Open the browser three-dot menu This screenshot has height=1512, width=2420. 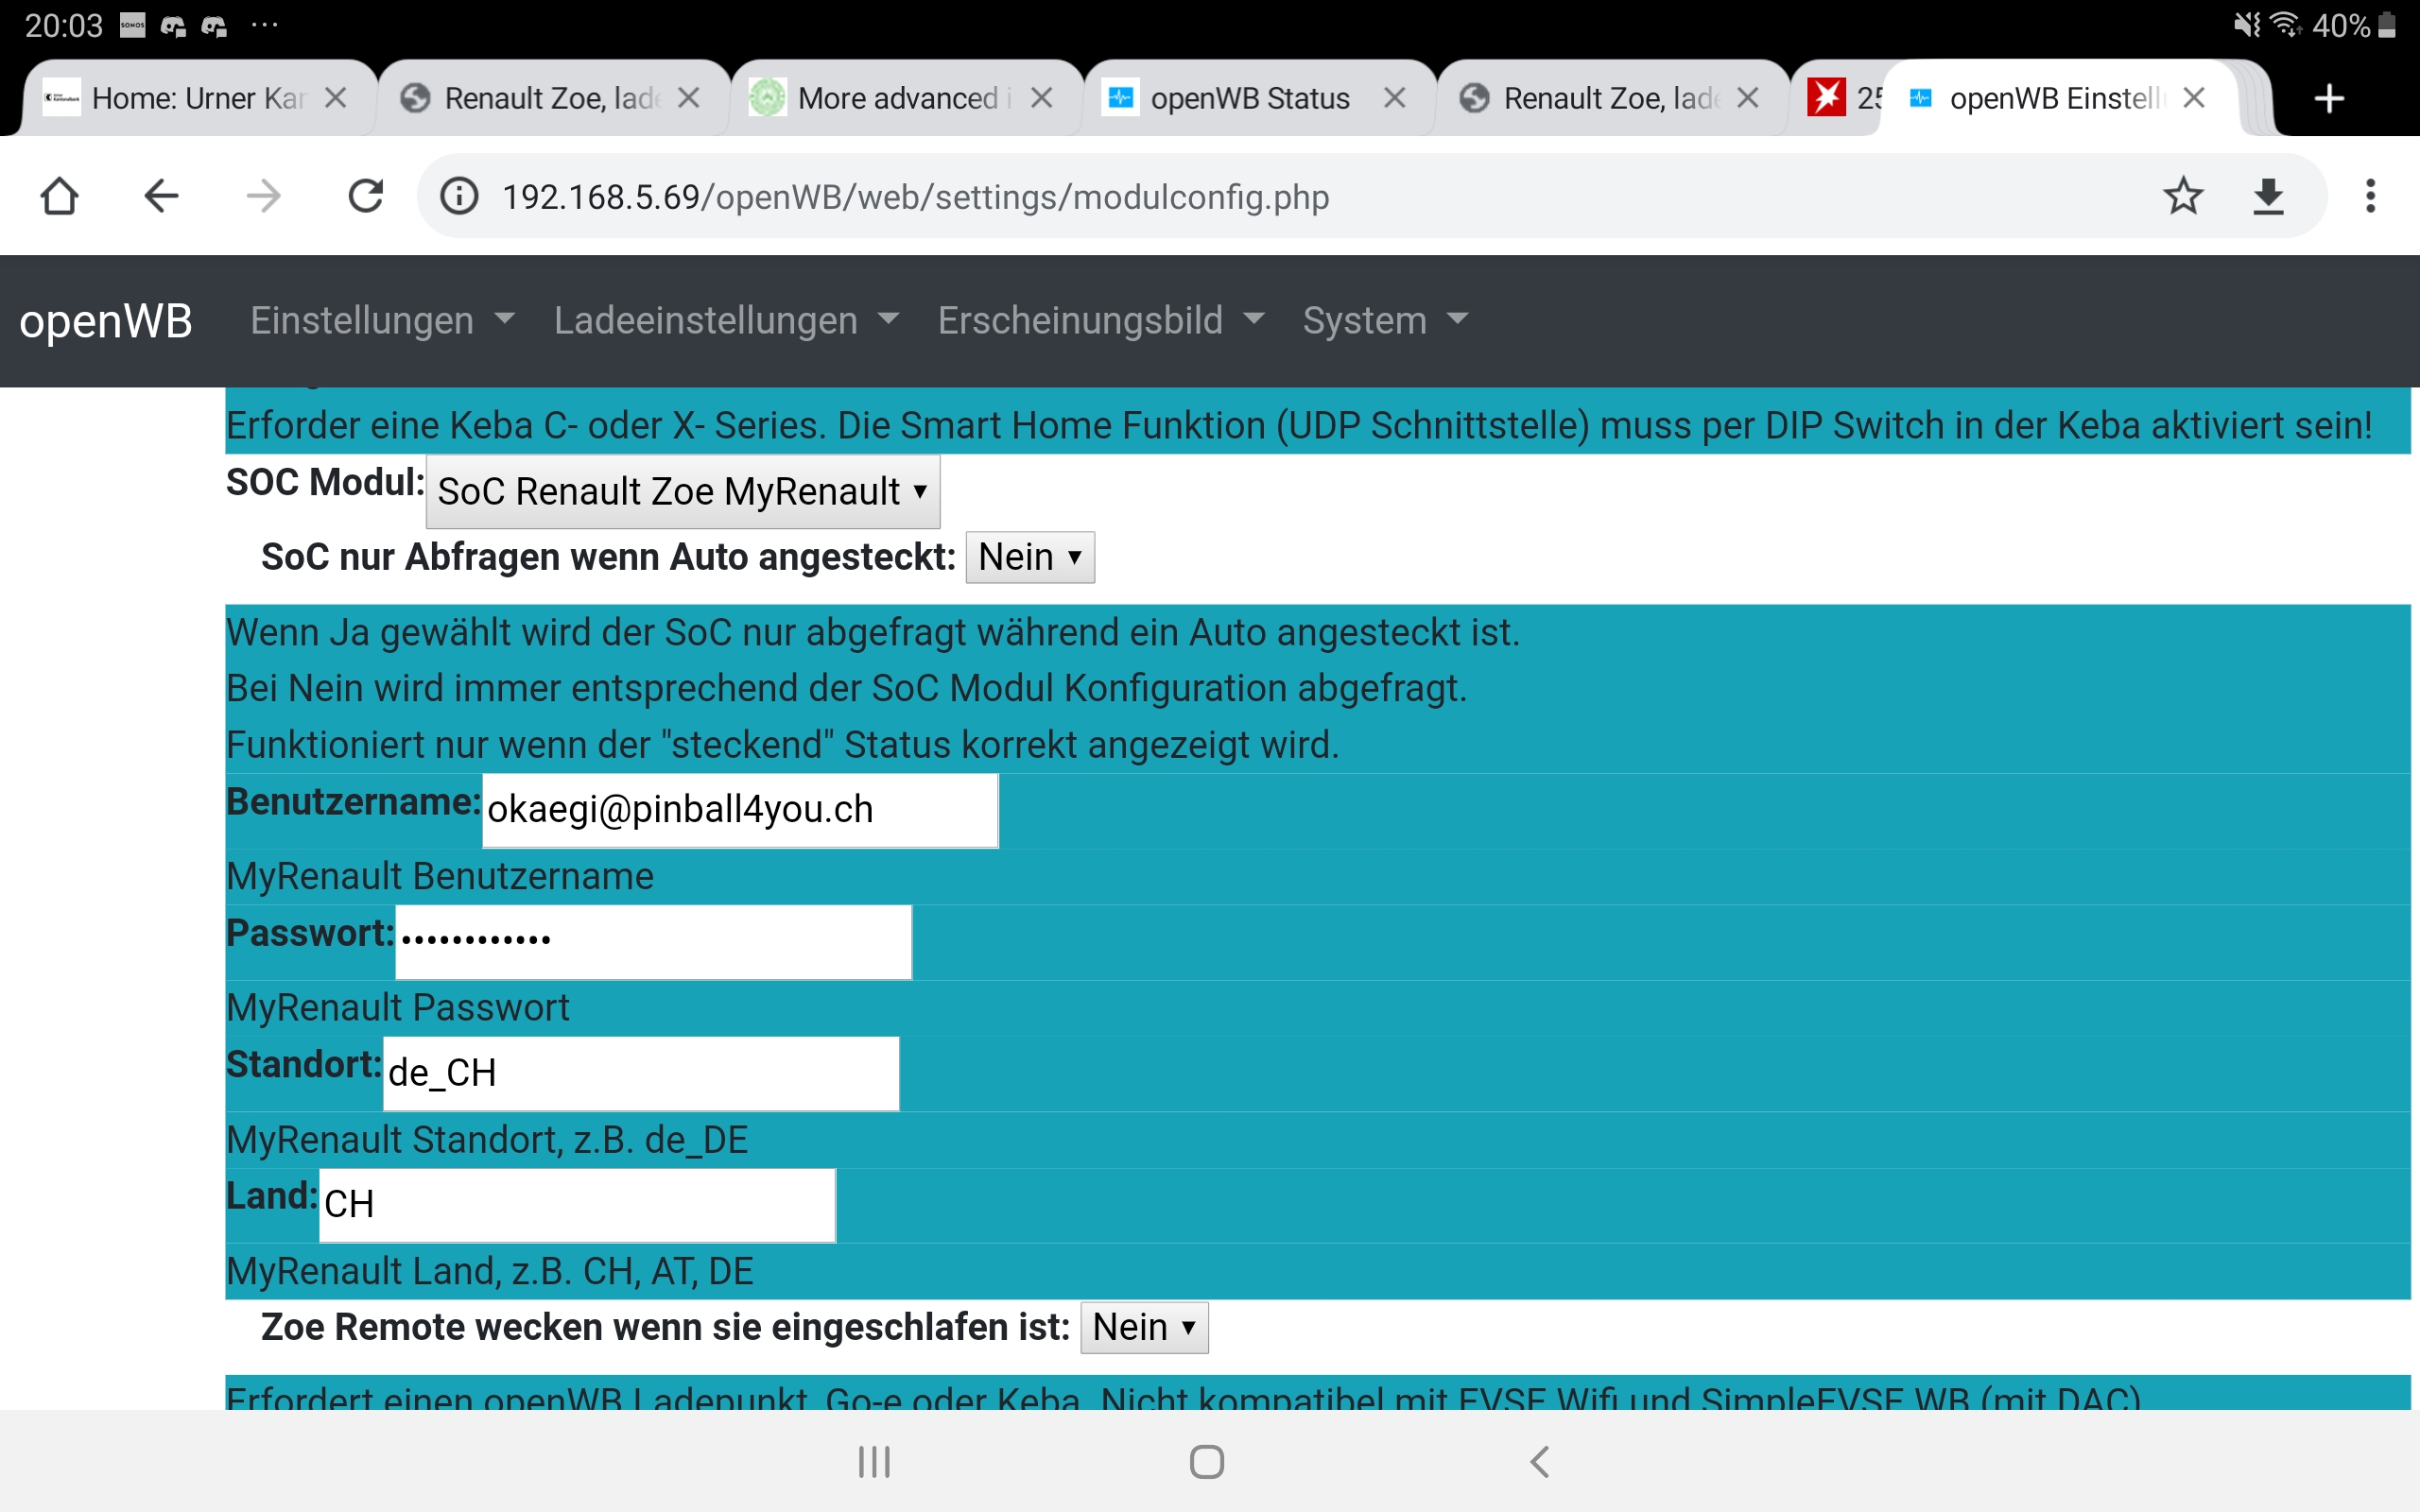(2369, 197)
